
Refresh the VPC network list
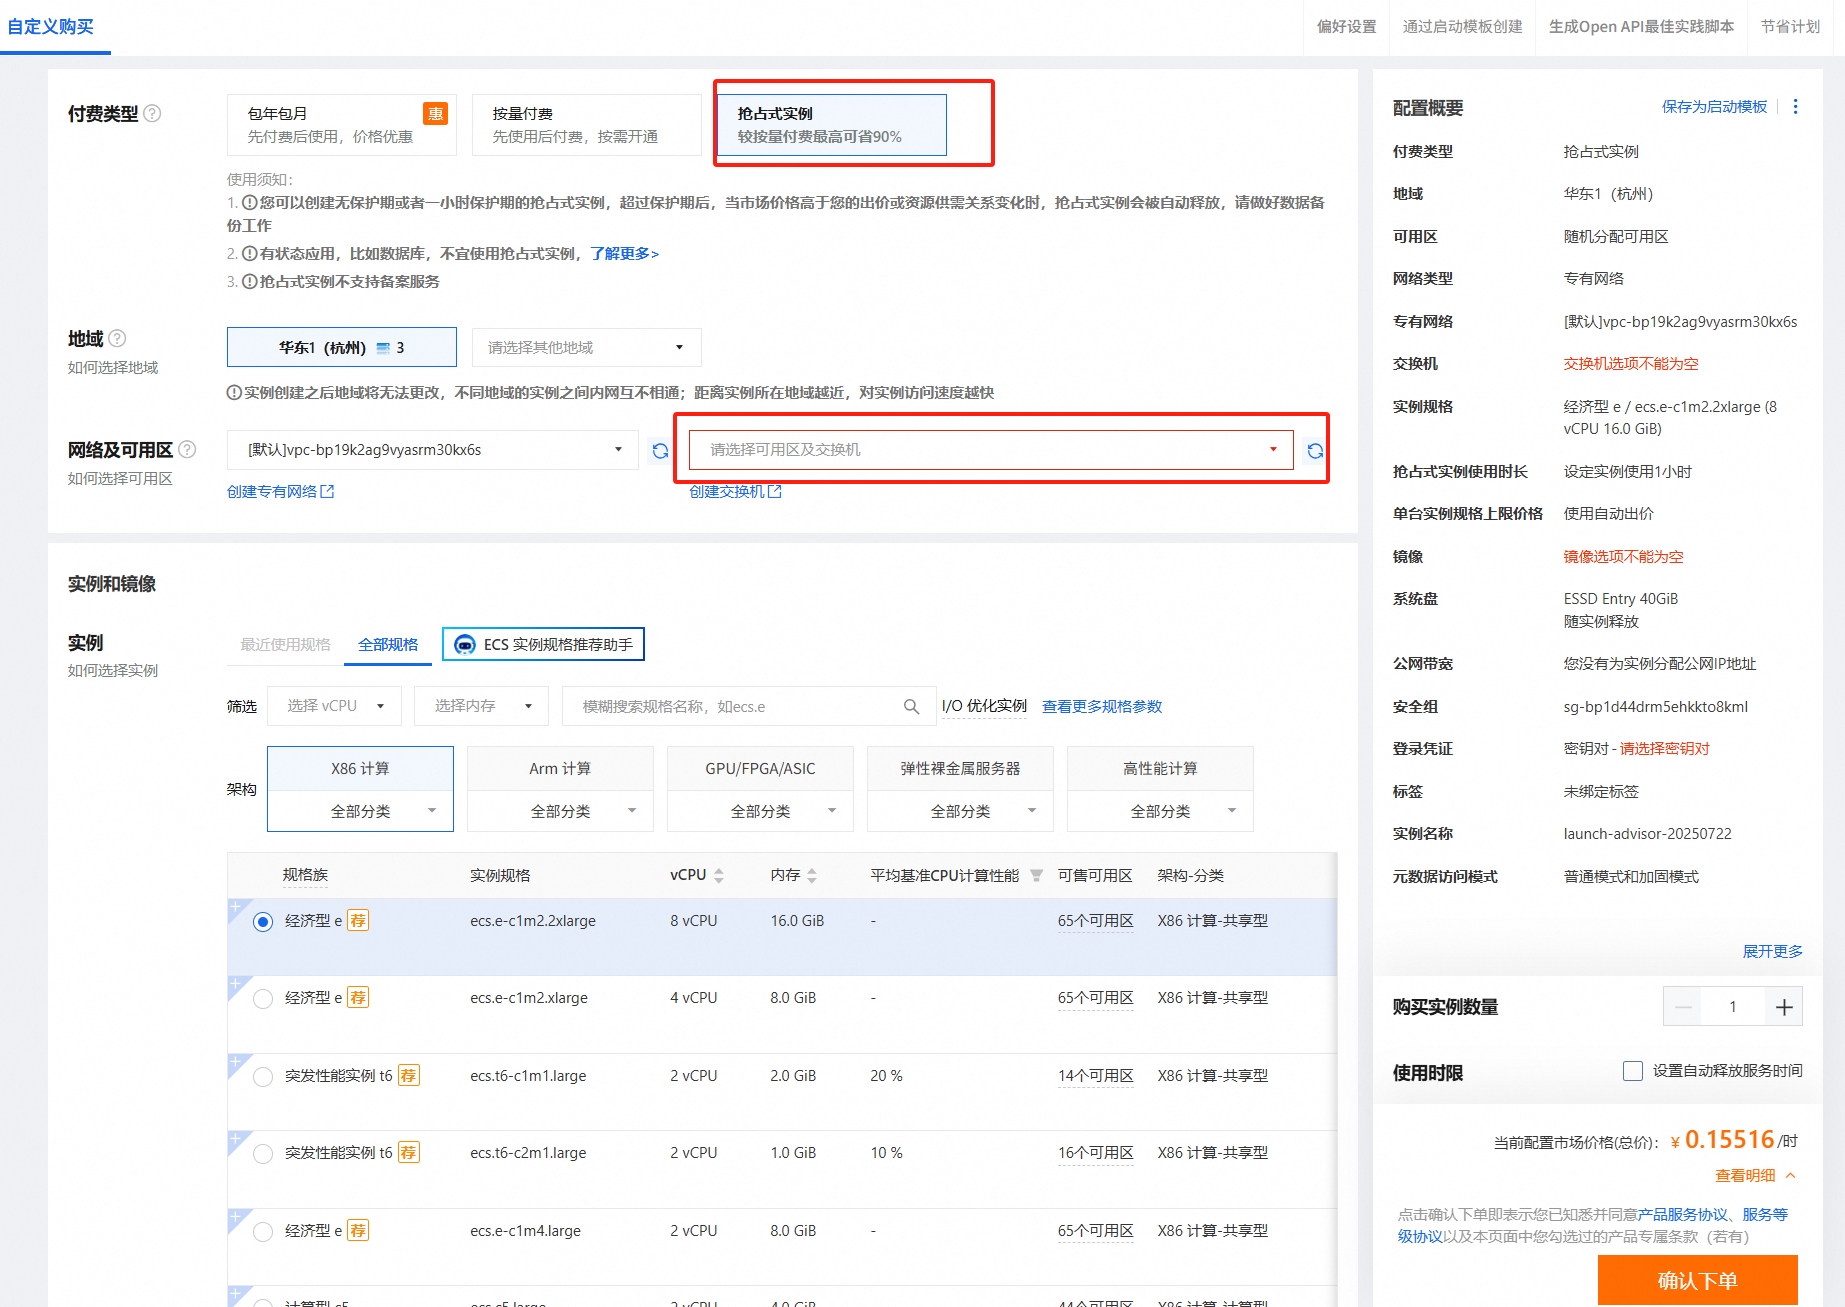660,451
